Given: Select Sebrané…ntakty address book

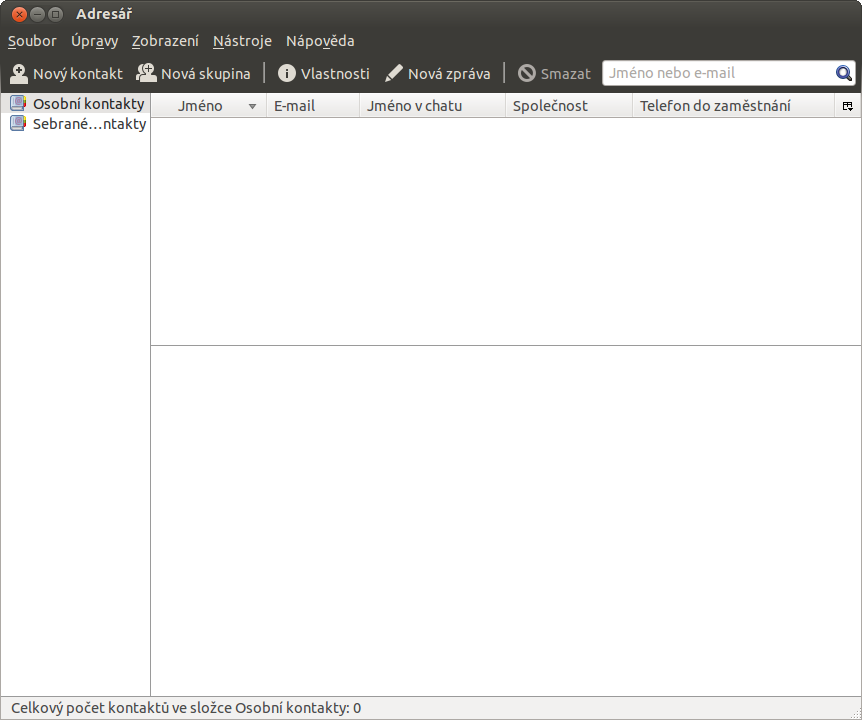Looking at the screenshot, I should click(75, 124).
